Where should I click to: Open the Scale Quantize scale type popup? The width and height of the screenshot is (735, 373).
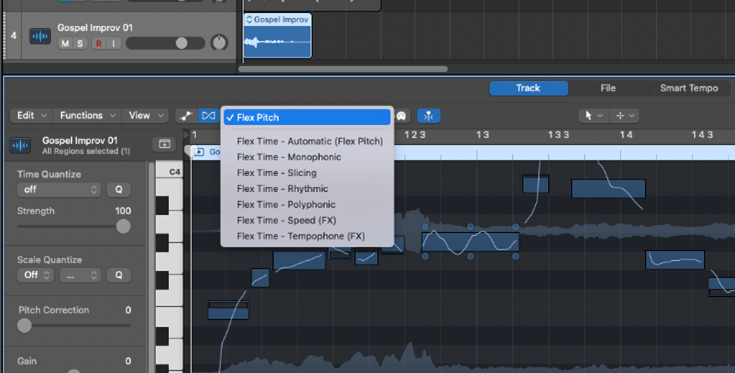tap(80, 275)
